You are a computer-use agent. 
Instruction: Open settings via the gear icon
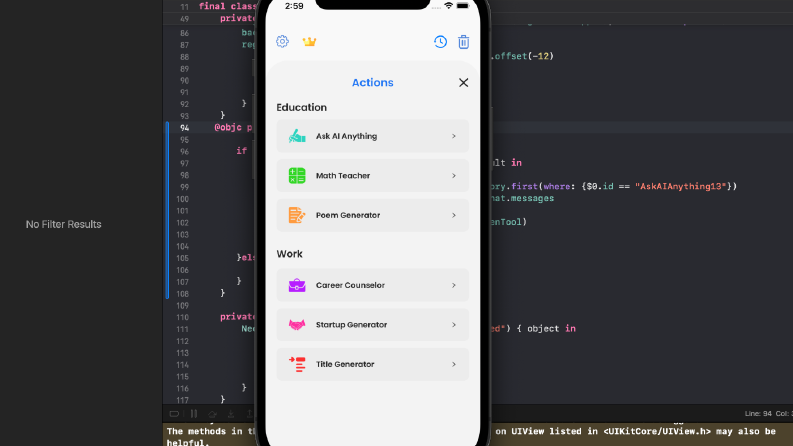coord(282,41)
